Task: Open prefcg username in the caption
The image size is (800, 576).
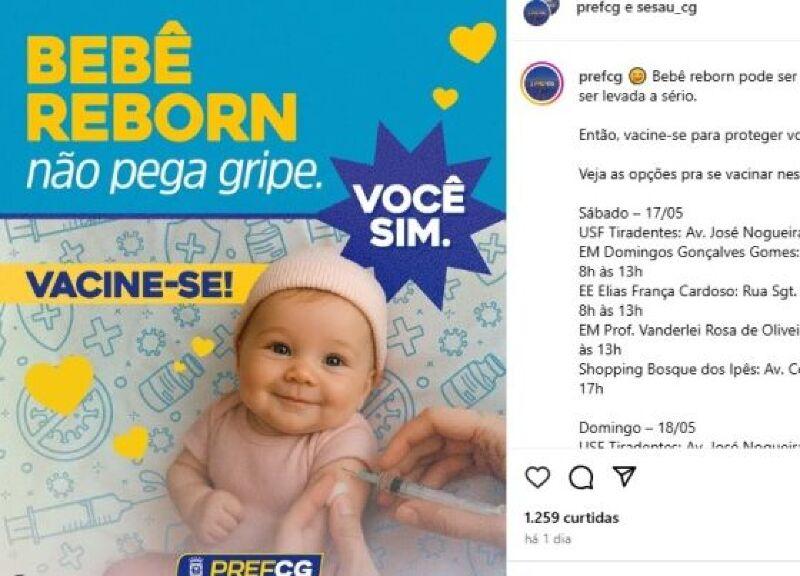Action: pos(601,77)
